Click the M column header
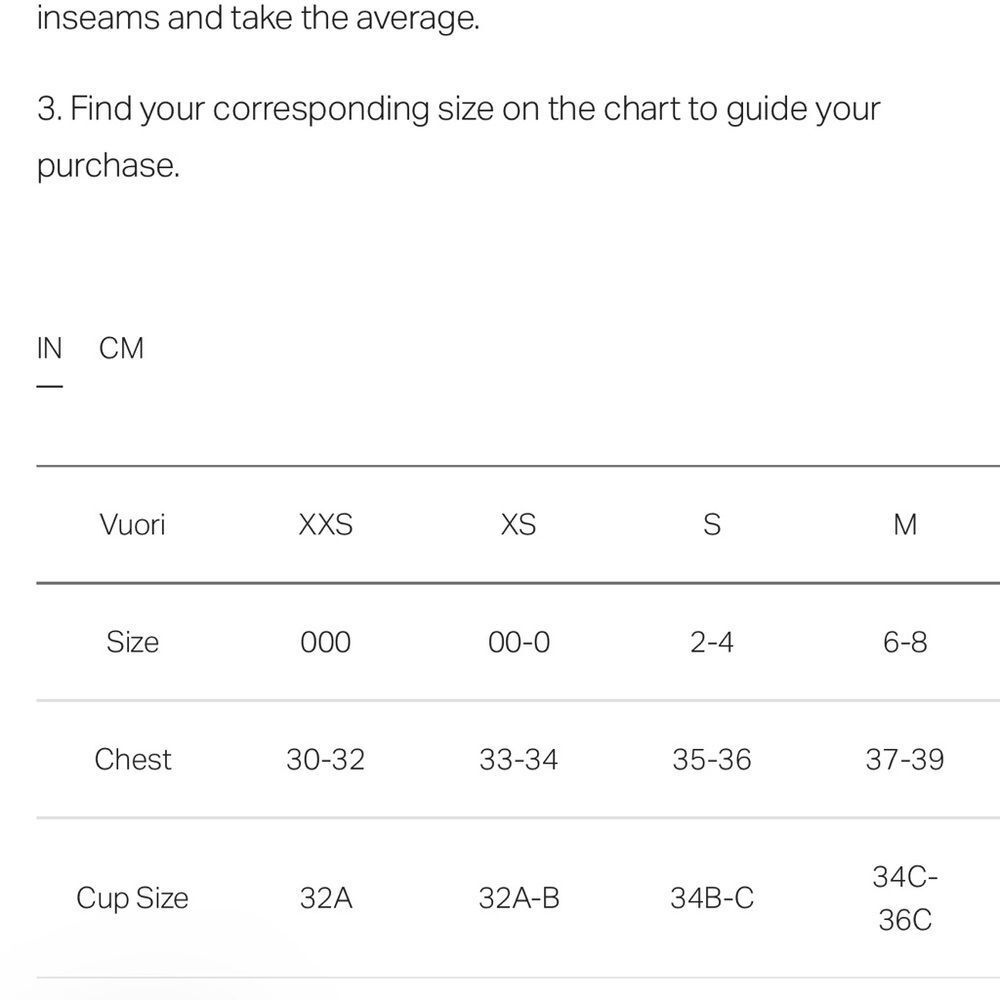 tap(905, 525)
